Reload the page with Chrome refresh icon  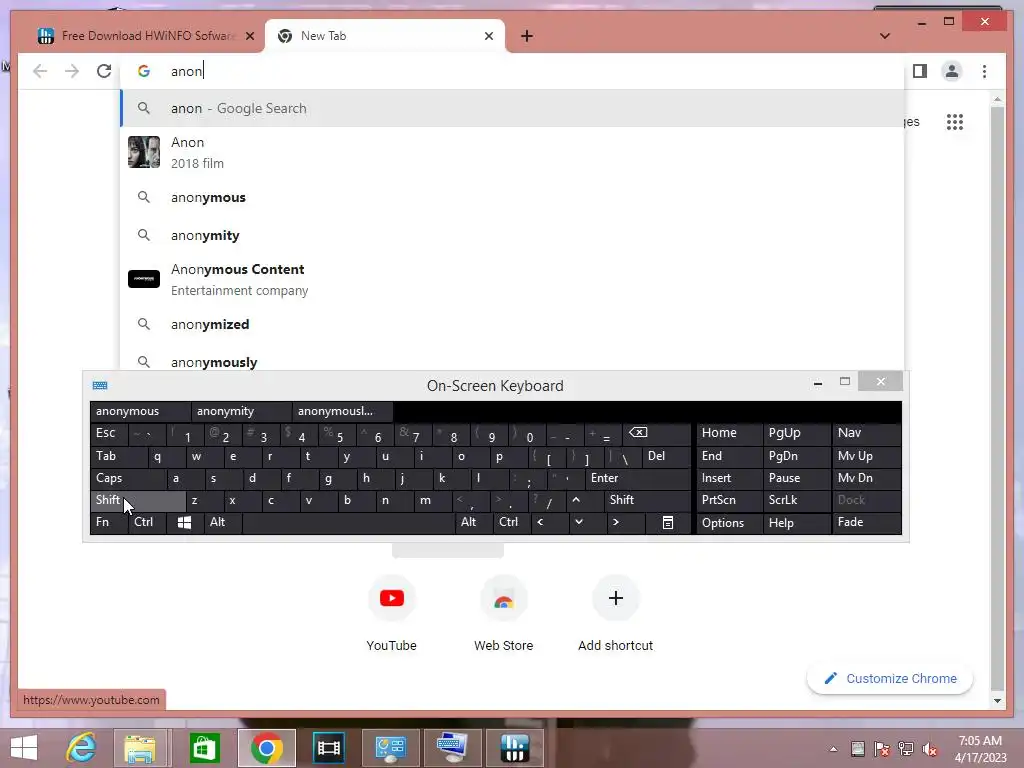click(104, 71)
